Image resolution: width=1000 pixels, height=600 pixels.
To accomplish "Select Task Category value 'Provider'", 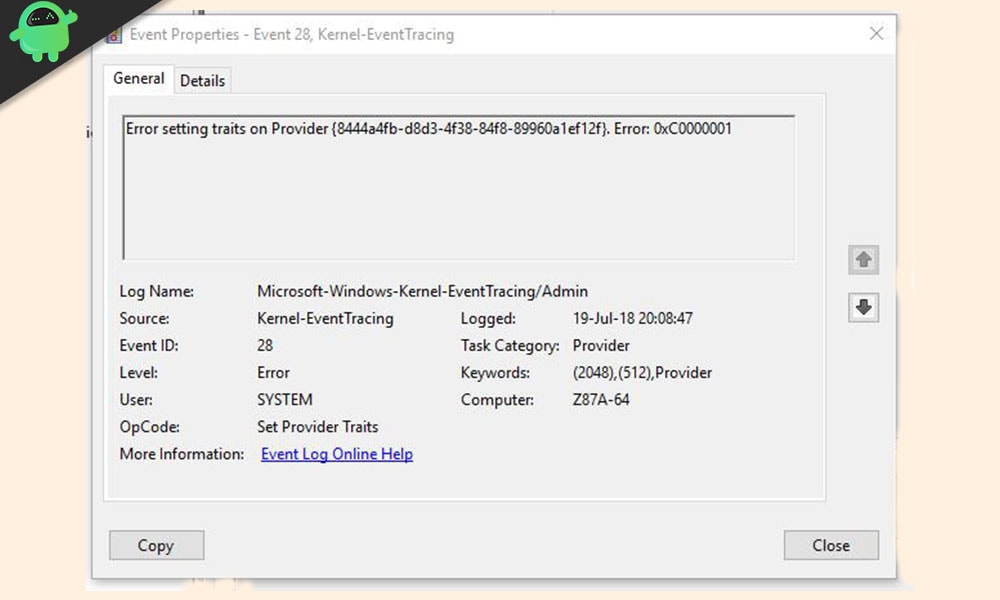I will click(x=601, y=346).
